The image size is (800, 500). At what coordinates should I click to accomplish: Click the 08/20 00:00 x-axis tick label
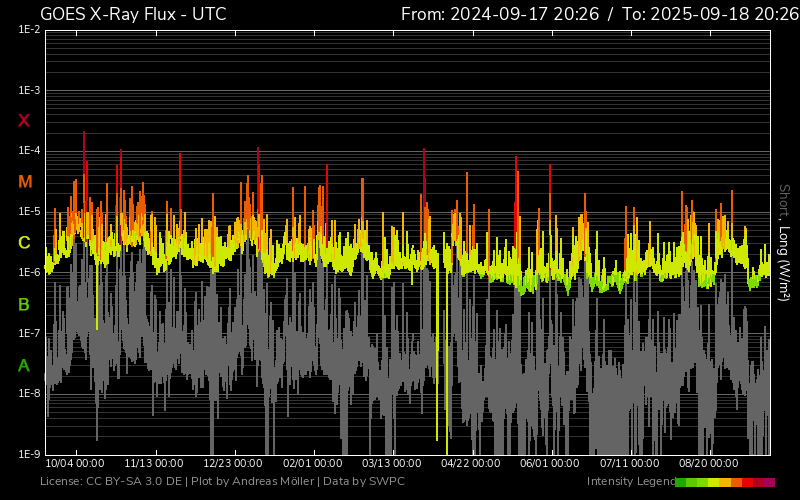tap(708, 464)
